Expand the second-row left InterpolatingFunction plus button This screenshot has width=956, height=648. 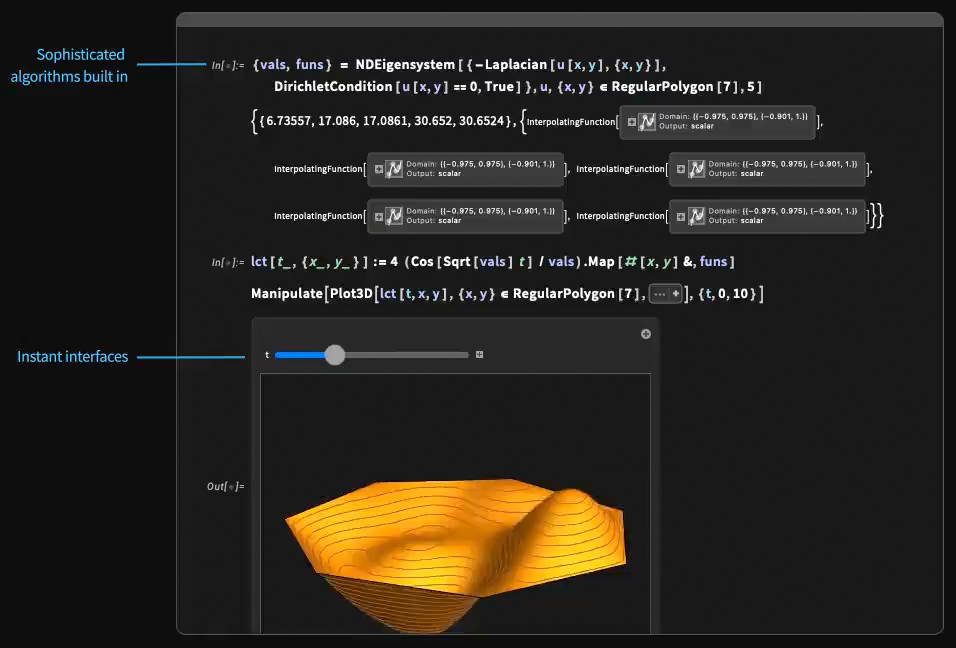click(379, 169)
